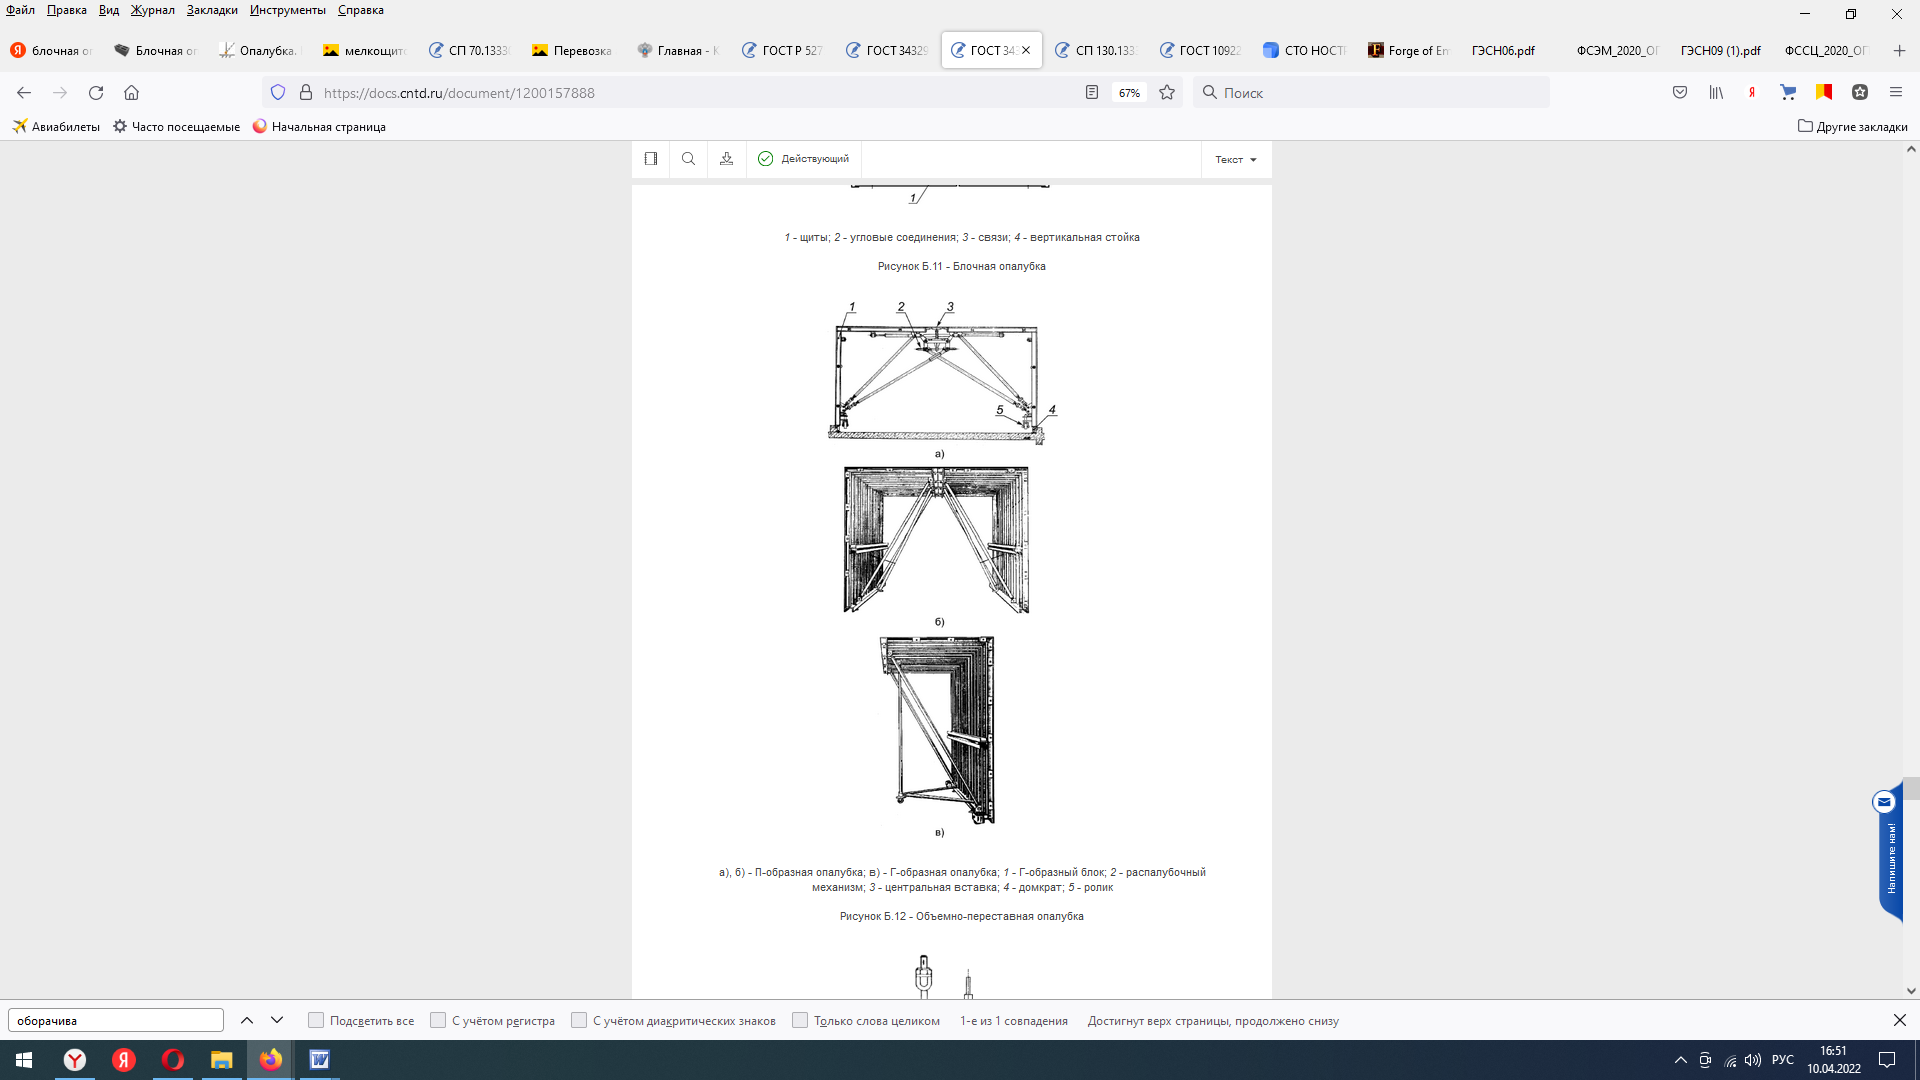The width and height of the screenshot is (1920, 1080).
Task: Open the 'Другие закладки' bookmarks folder
Action: click(x=1852, y=126)
